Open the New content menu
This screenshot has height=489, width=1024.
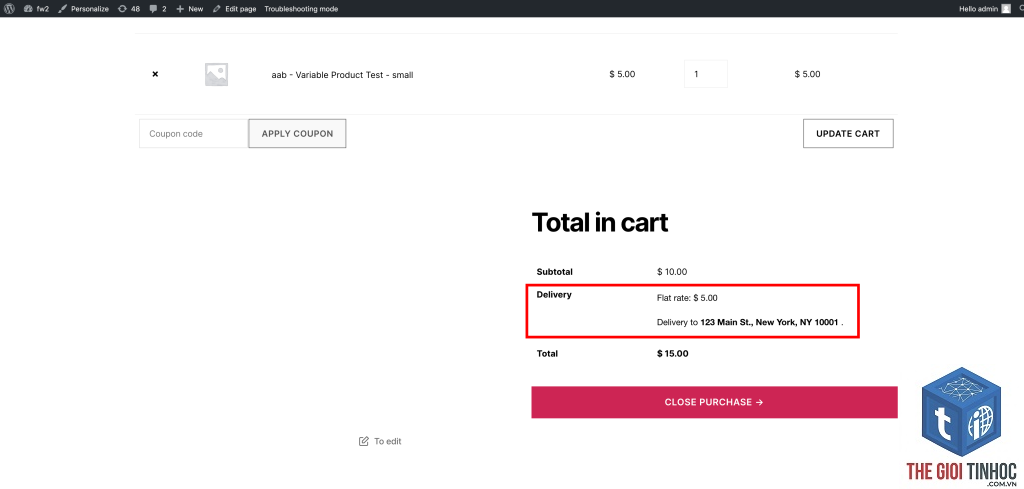coord(190,9)
